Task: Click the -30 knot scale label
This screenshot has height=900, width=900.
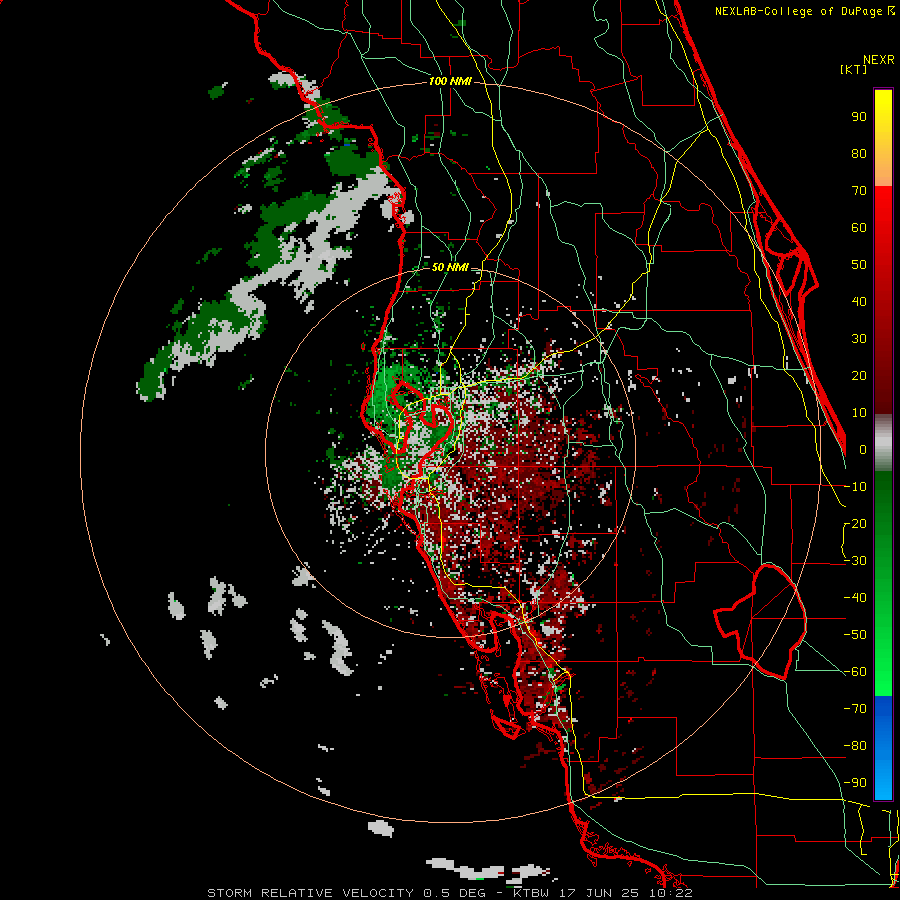Action: 855,561
